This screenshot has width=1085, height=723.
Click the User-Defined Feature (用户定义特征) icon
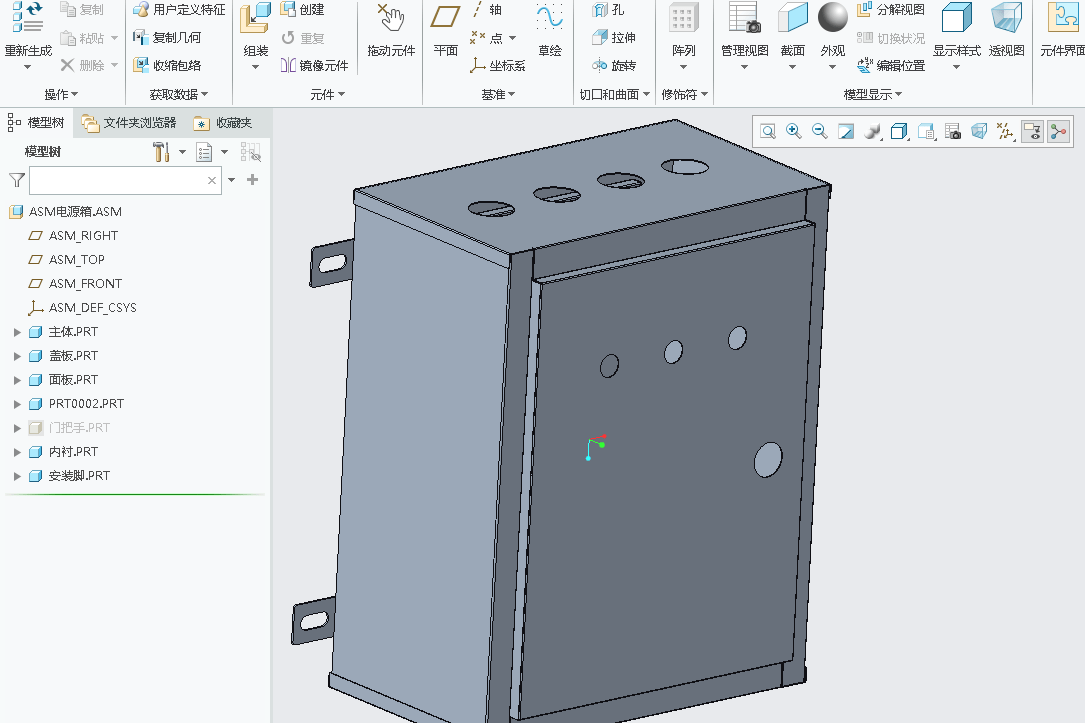141,10
